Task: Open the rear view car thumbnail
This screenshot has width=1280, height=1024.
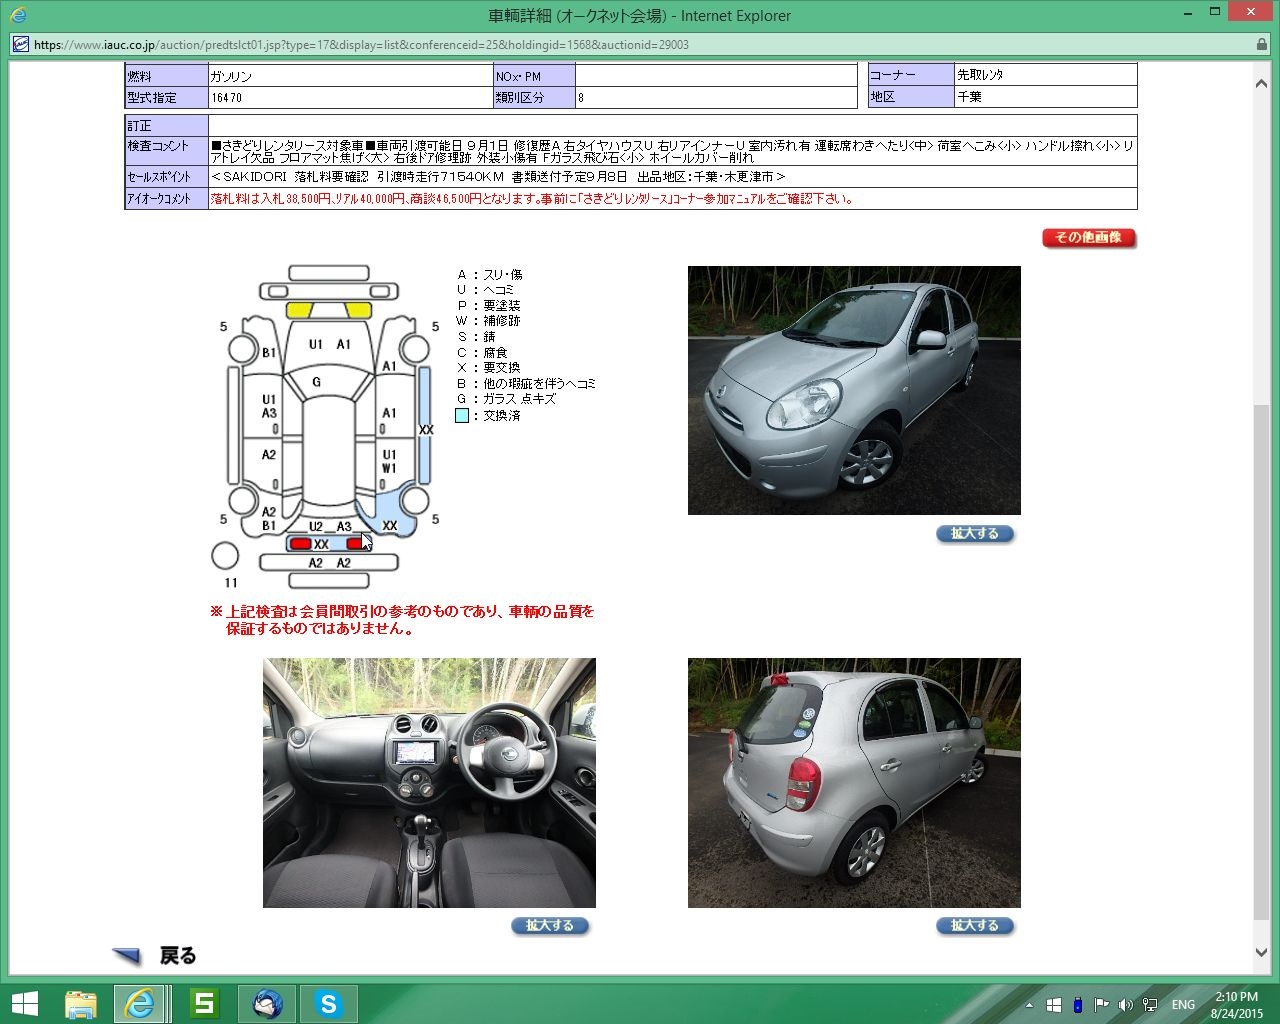Action: pyautogui.click(x=854, y=782)
